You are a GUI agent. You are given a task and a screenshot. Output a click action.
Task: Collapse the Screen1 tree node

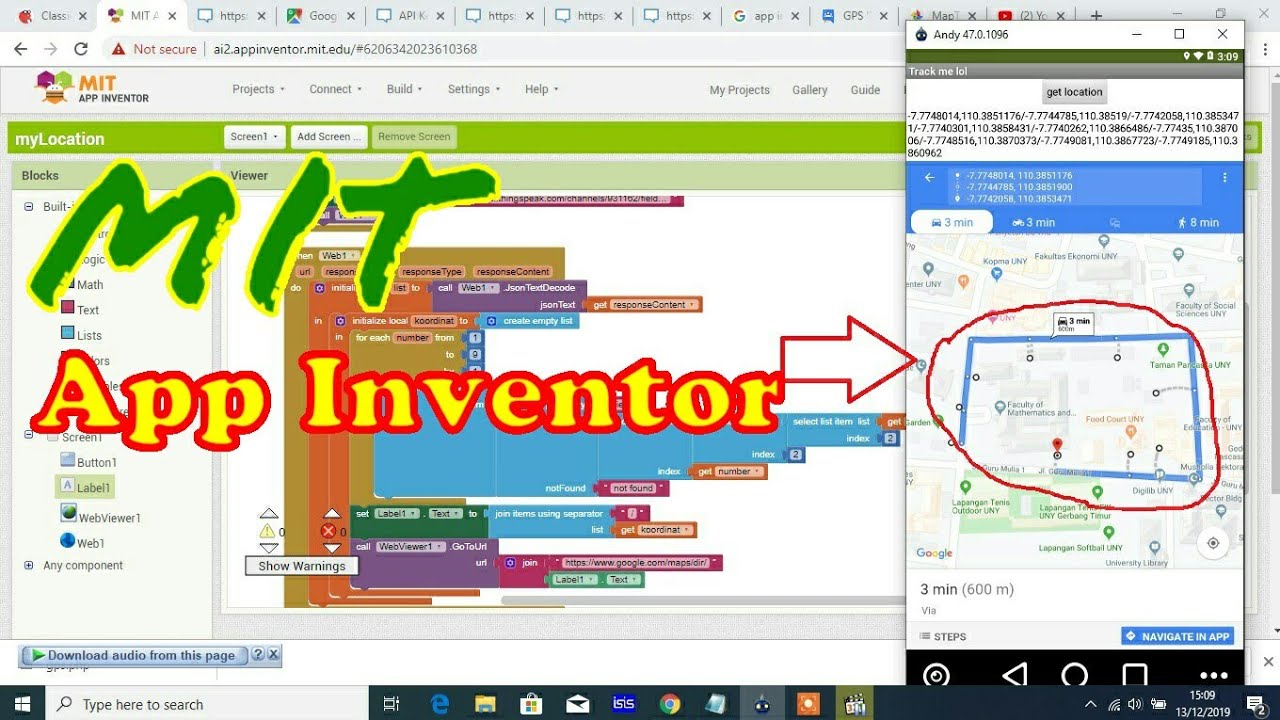[29, 437]
